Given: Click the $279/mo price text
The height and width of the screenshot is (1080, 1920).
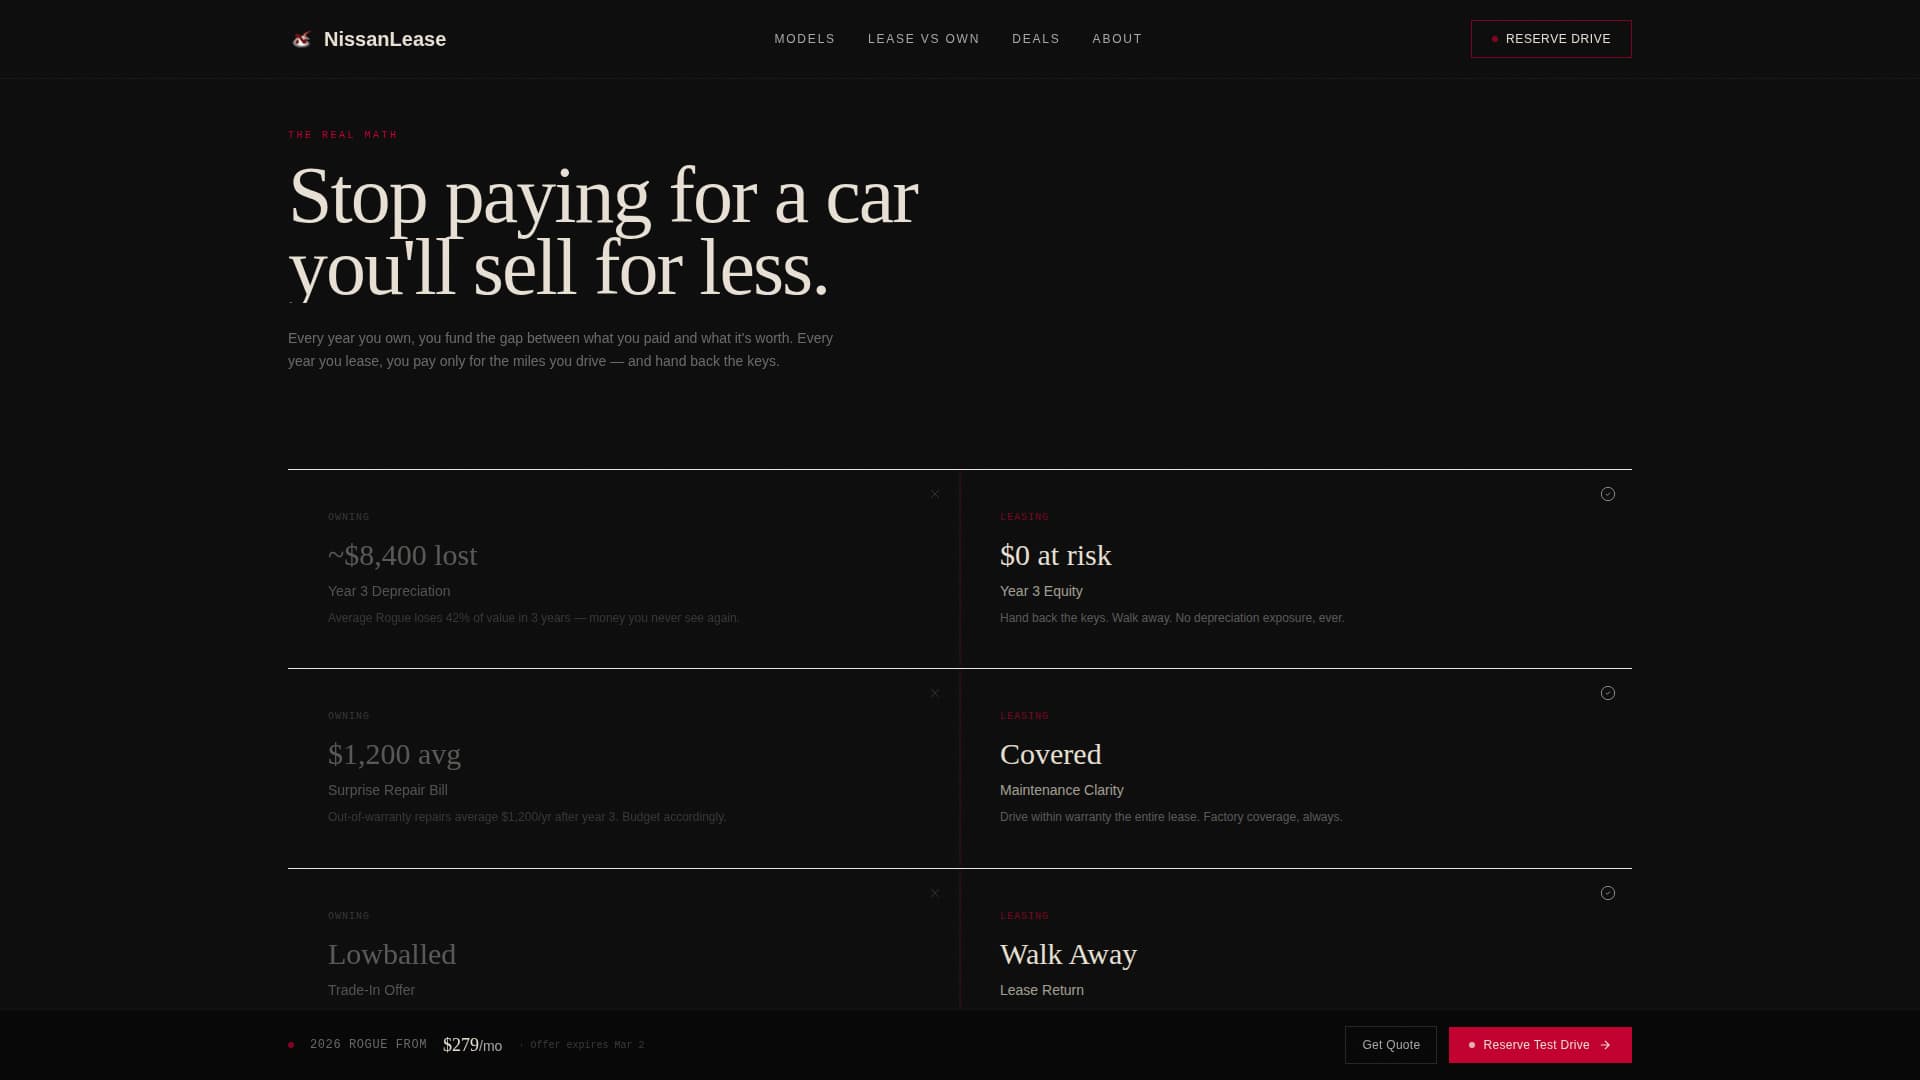Looking at the screenshot, I should coord(472,1045).
